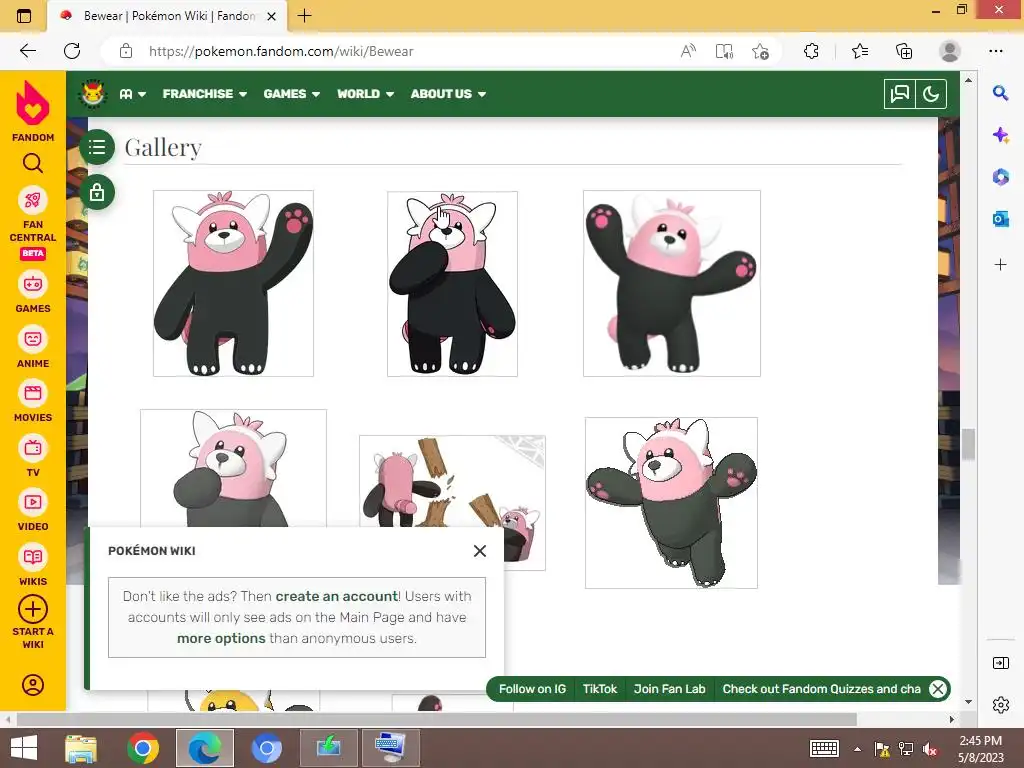
Task: Open the Edge sidebar search icon
Action: click(x=1000, y=93)
